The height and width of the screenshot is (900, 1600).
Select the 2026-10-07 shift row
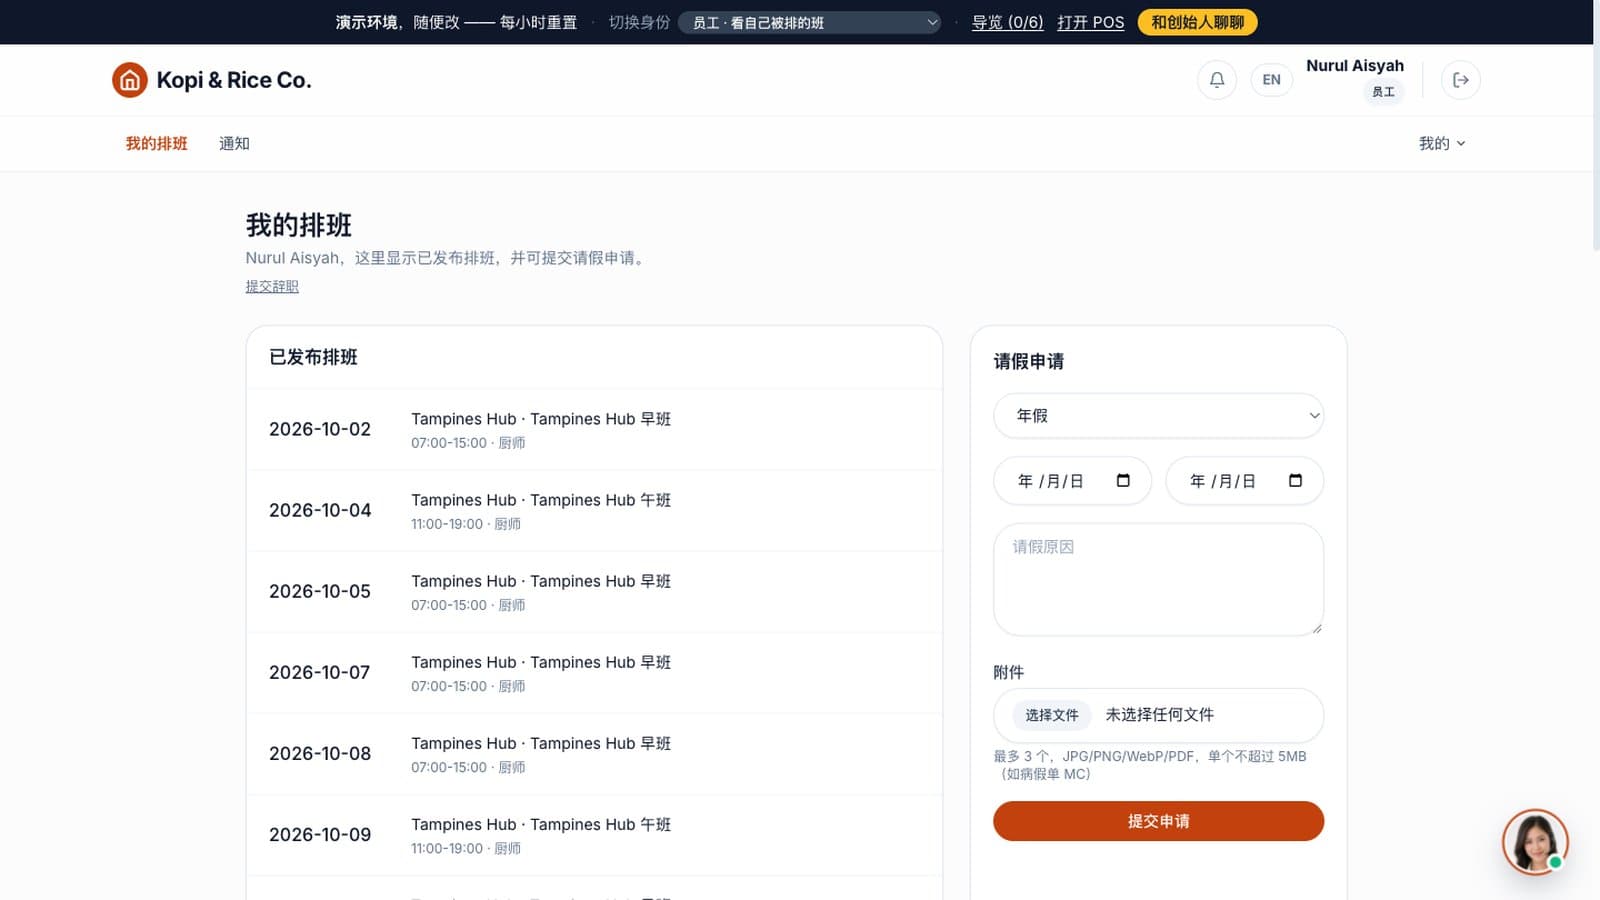tap(594, 673)
